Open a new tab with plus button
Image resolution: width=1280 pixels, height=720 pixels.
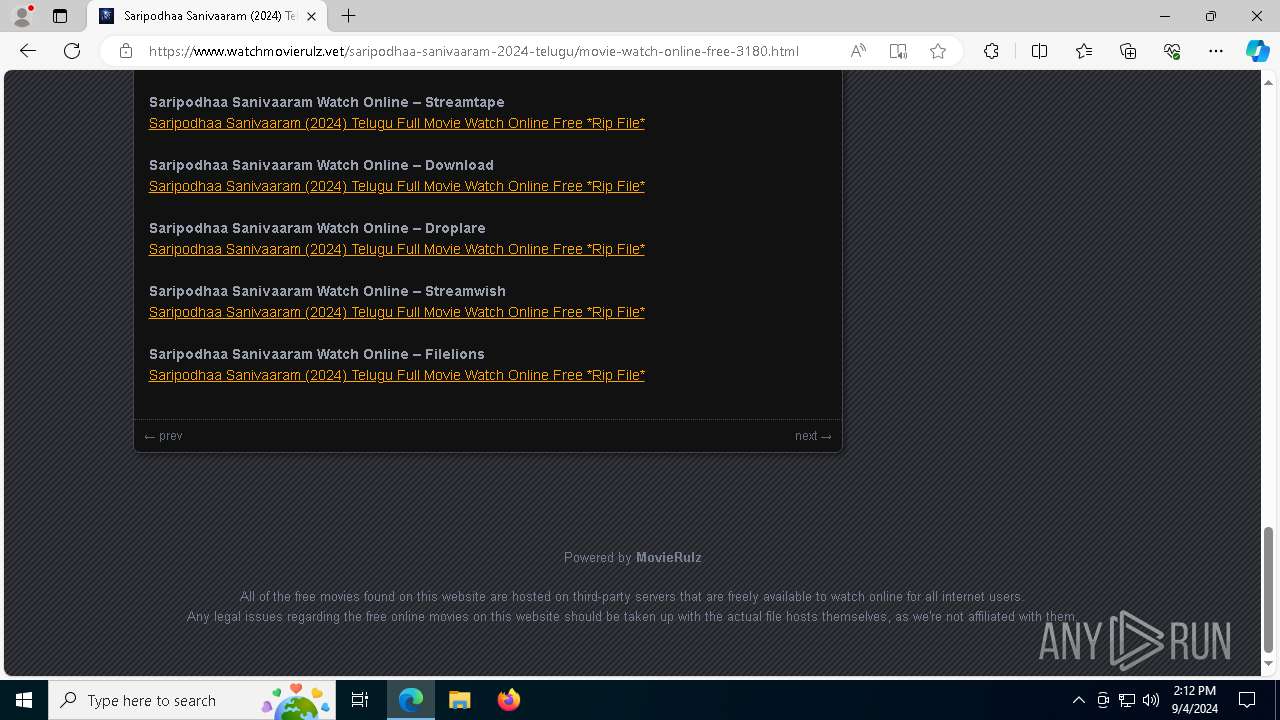[348, 16]
